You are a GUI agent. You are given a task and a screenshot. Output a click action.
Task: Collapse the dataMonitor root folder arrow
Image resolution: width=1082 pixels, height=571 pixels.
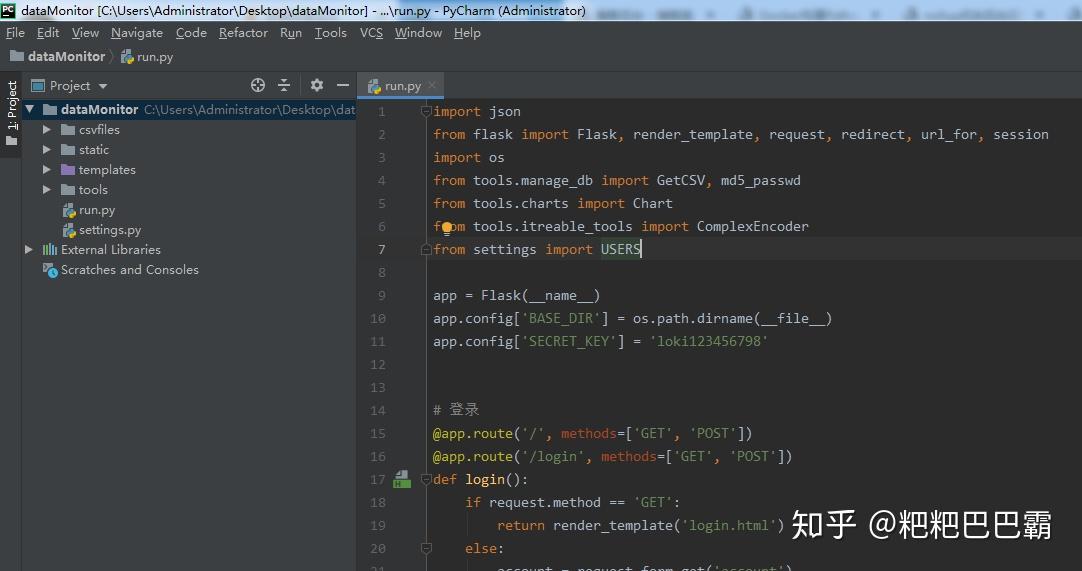pyautogui.click(x=30, y=109)
